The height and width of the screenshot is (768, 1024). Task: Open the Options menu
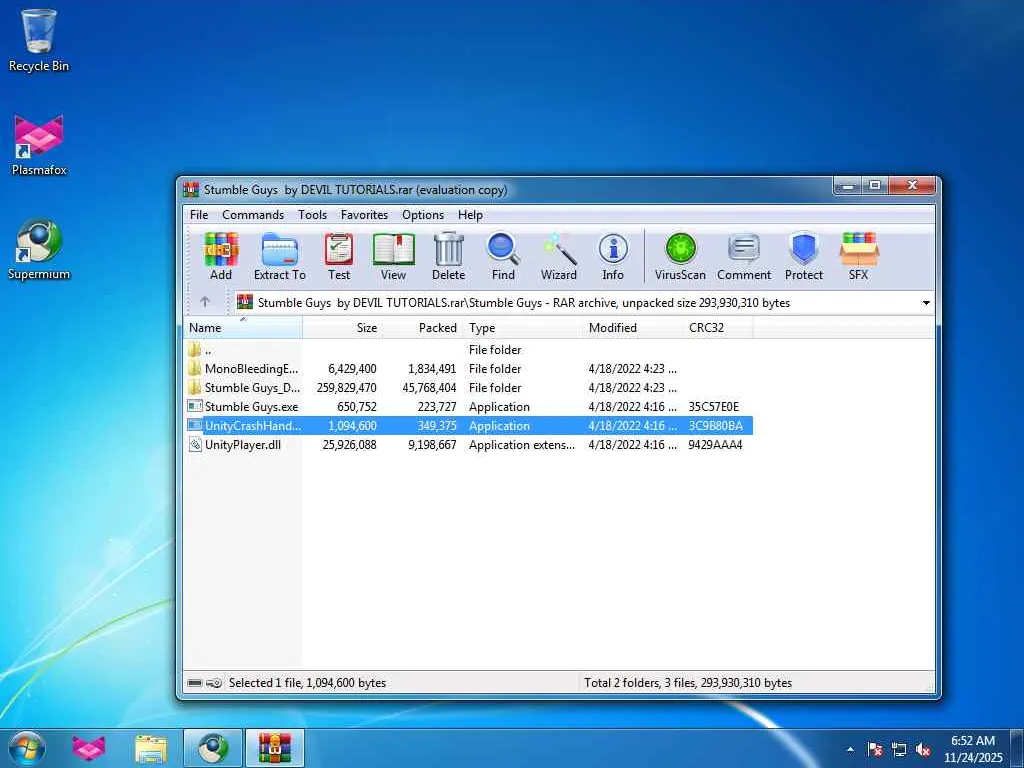tap(423, 215)
